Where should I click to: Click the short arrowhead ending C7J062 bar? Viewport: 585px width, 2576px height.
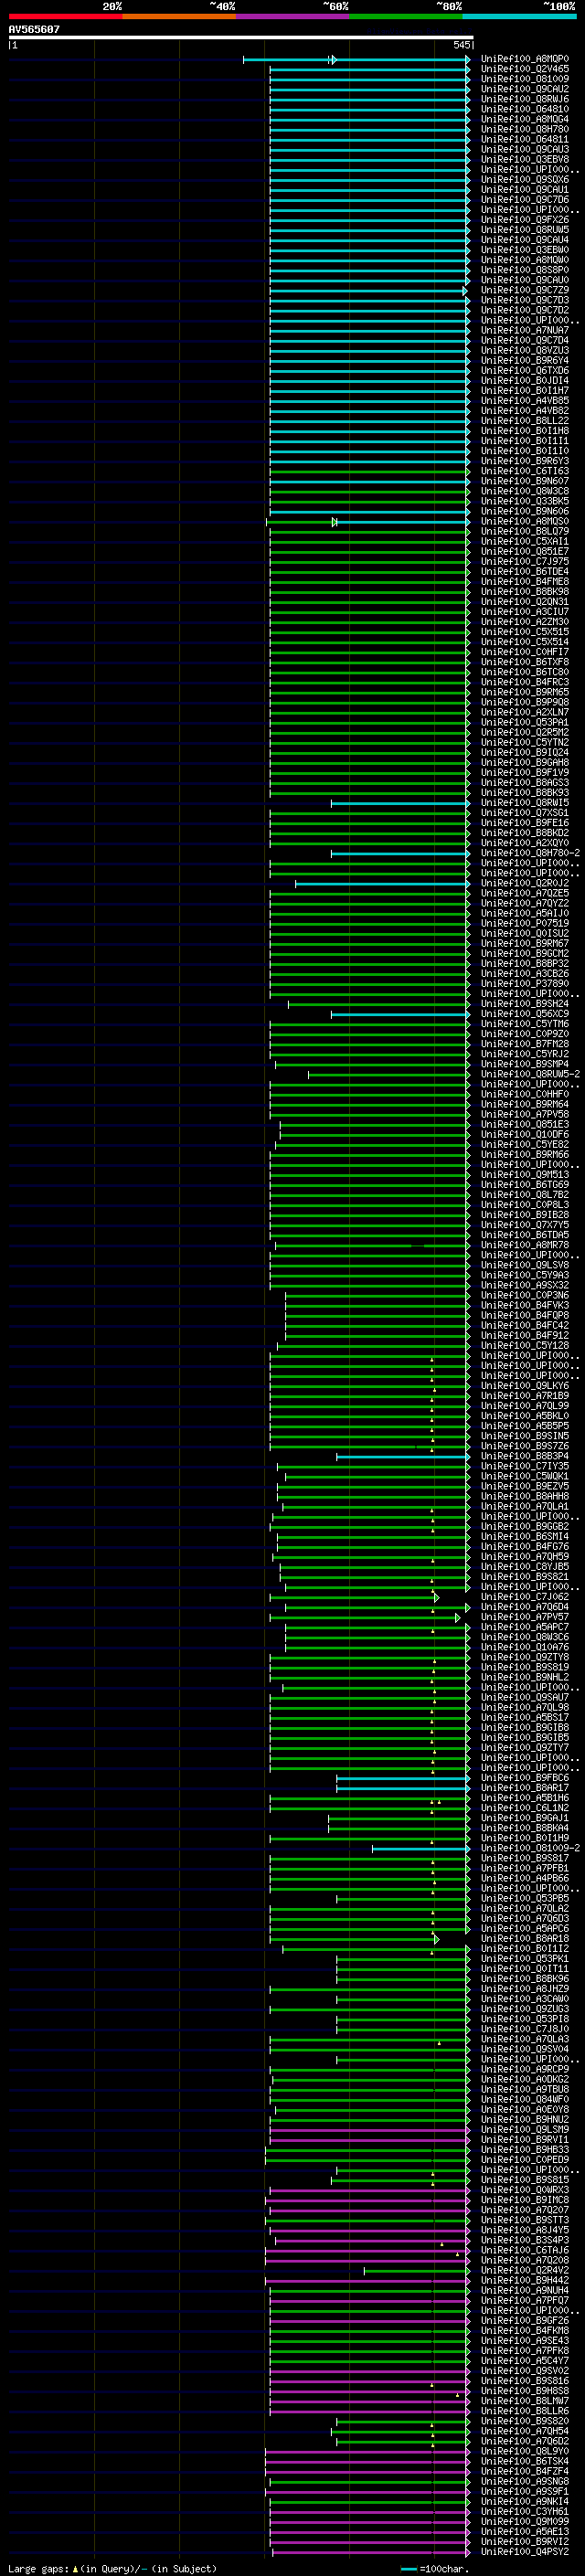click(x=437, y=1598)
